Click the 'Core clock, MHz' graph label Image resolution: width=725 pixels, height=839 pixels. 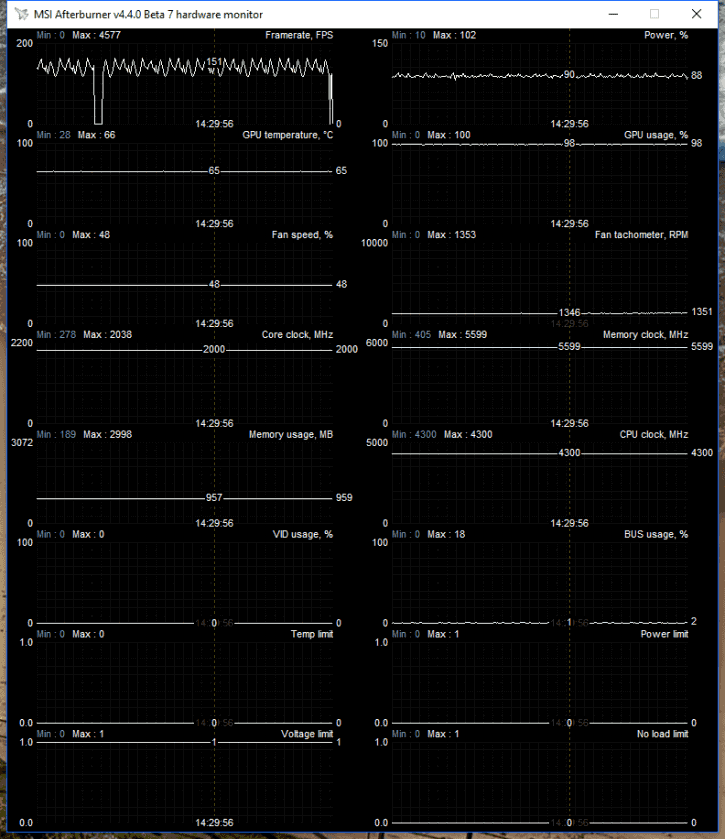(297, 335)
